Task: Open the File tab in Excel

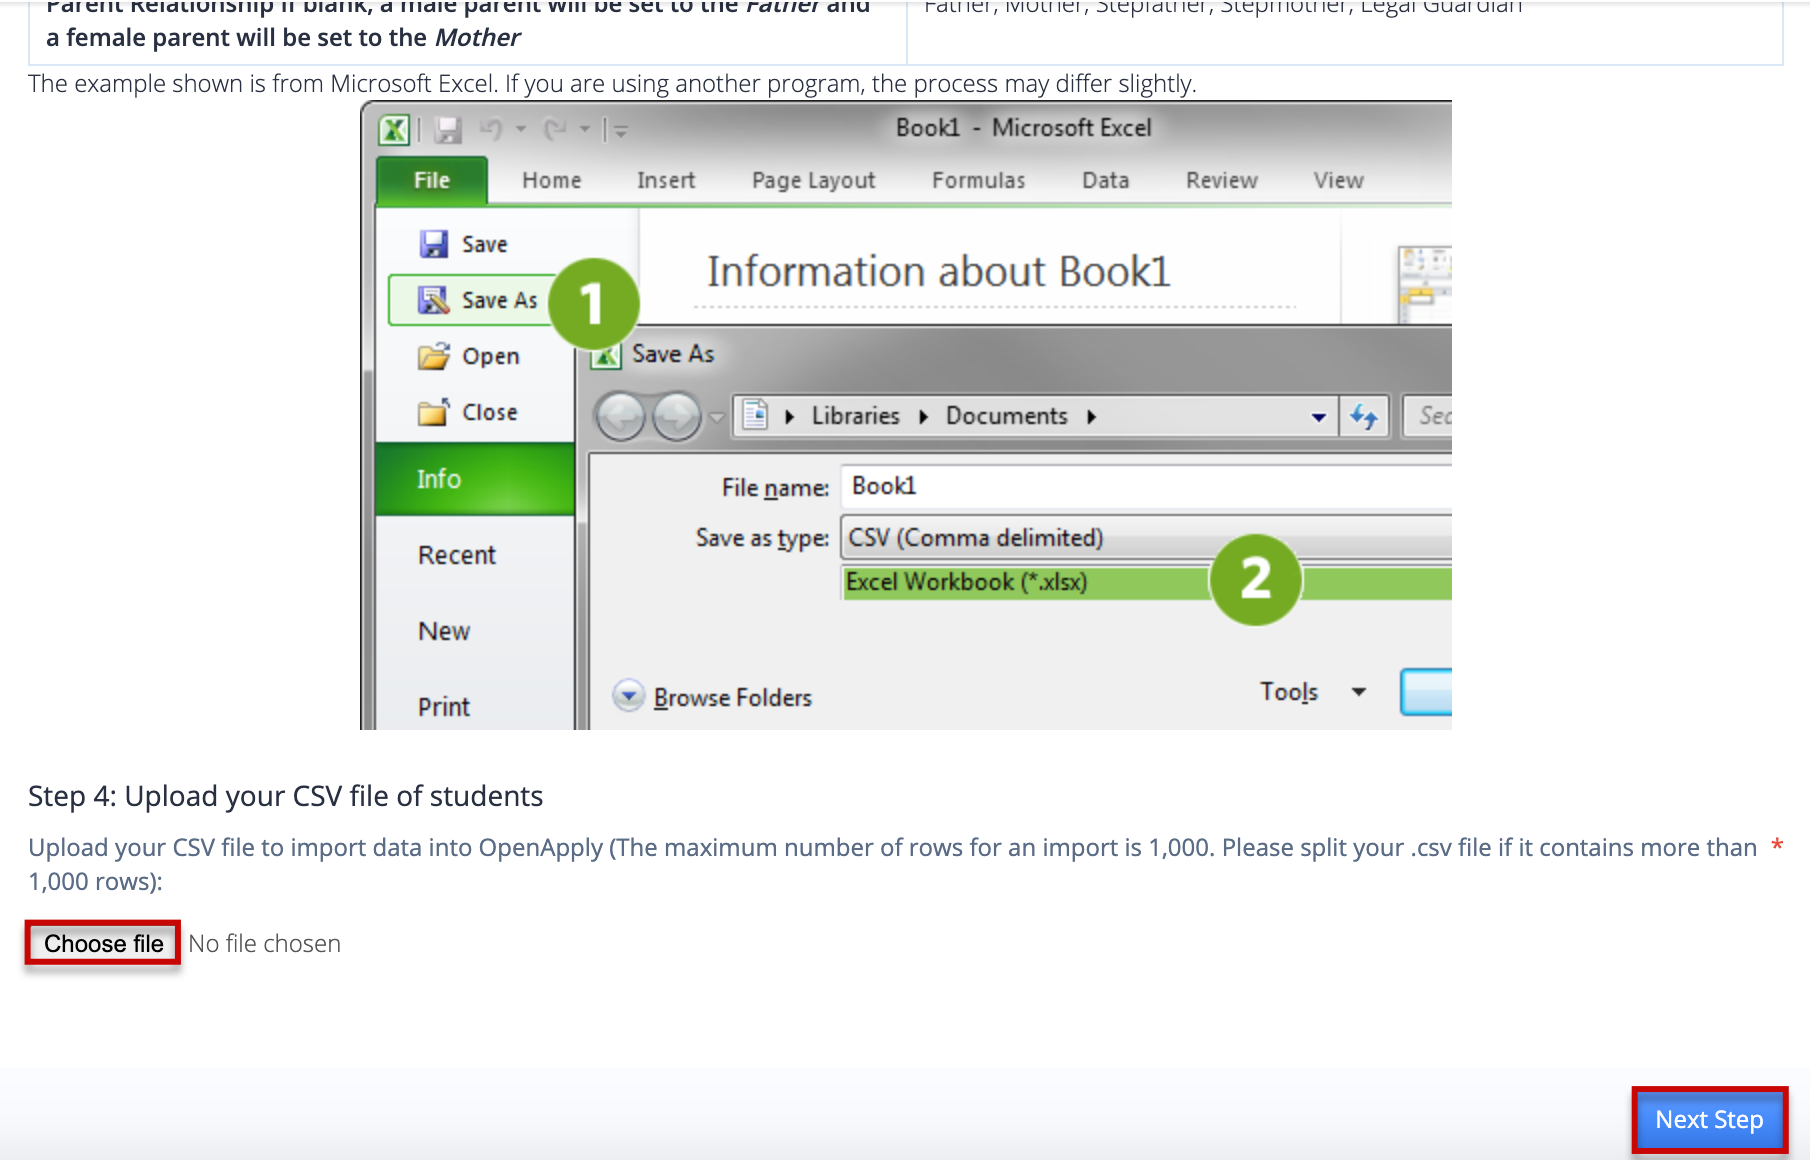Action: (x=432, y=180)
